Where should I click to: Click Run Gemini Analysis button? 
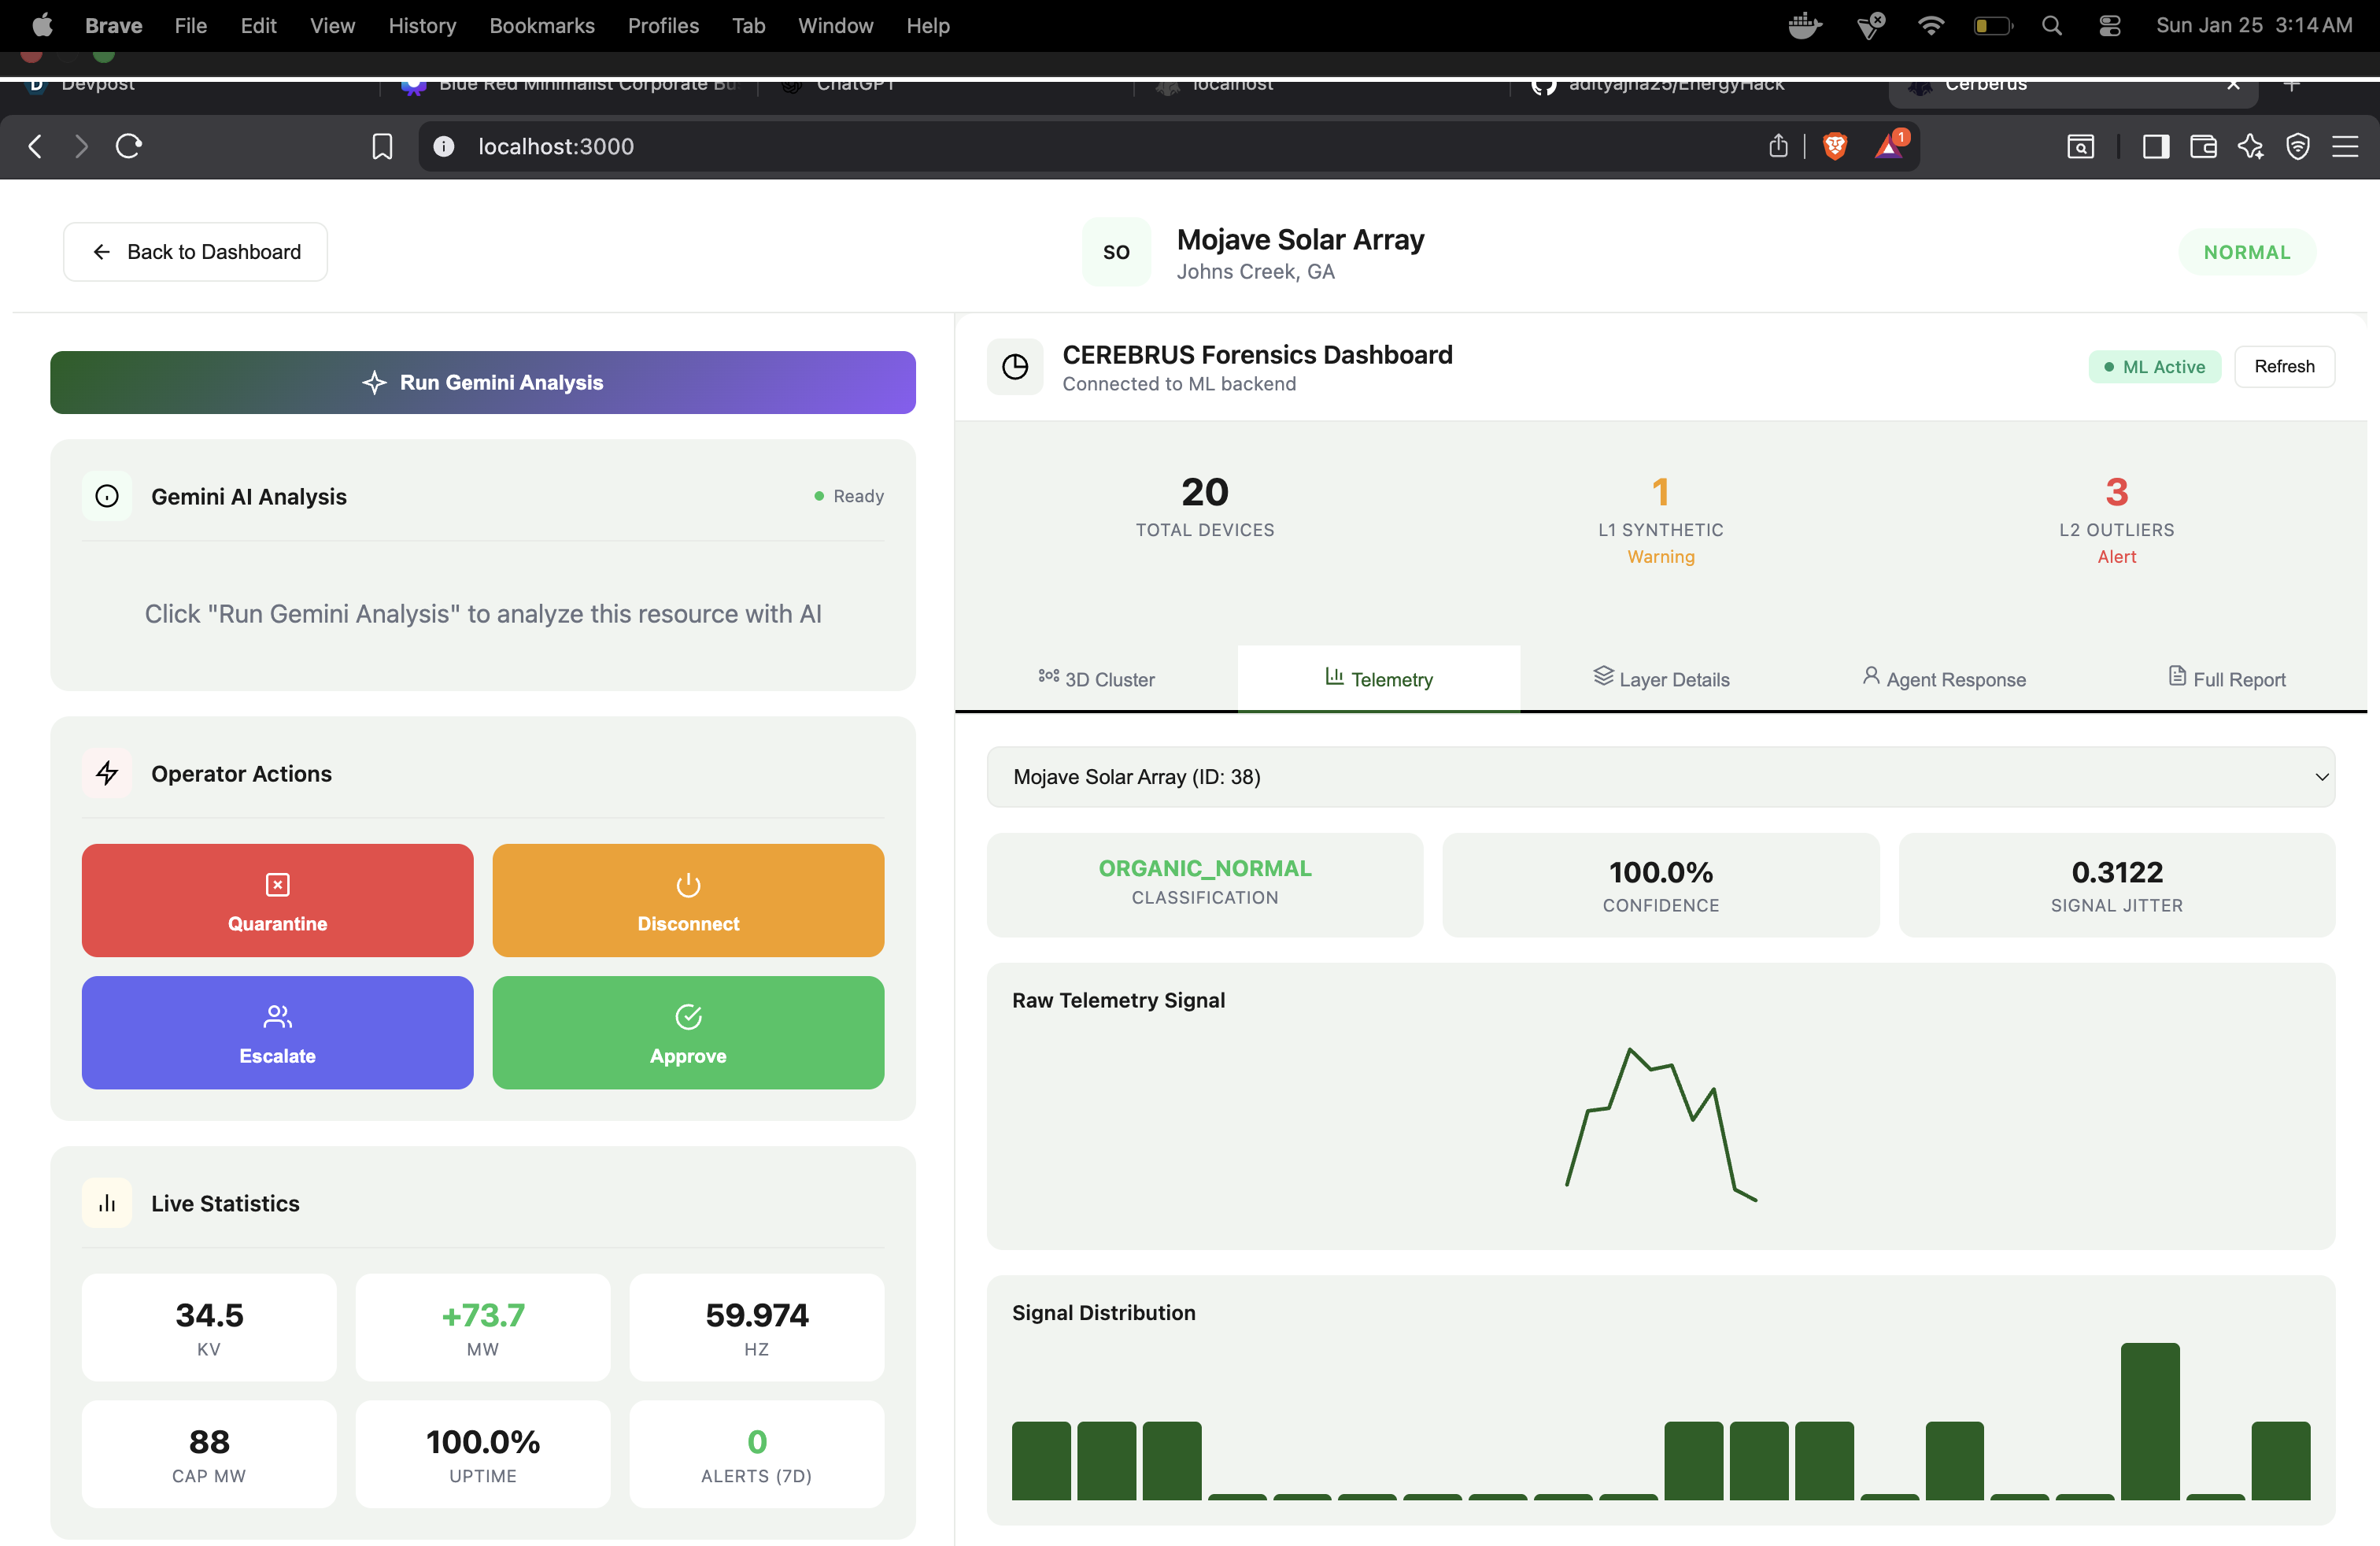(482, 382)
